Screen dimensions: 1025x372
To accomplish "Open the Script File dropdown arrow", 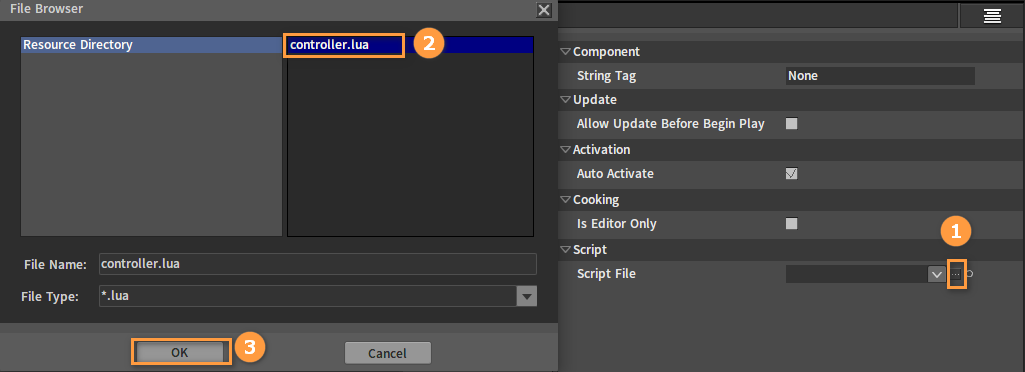I will click(x=937, y=275).
